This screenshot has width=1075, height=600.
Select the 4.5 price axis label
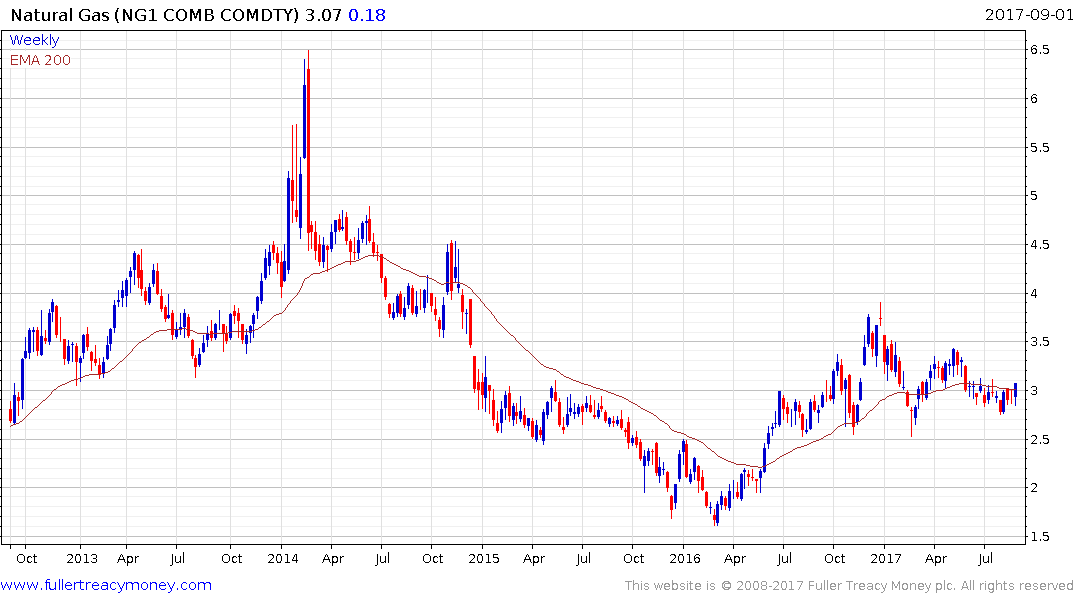coord(1039,244)
